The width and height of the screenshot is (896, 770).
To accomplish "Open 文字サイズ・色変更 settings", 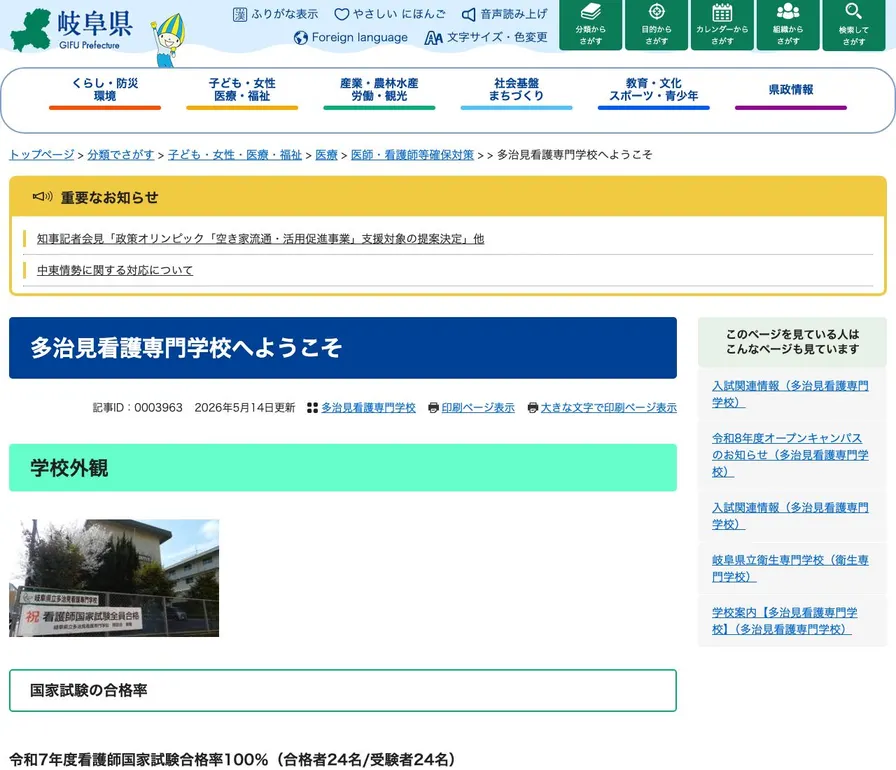I will pyautogui.click(x=486, y=38).
